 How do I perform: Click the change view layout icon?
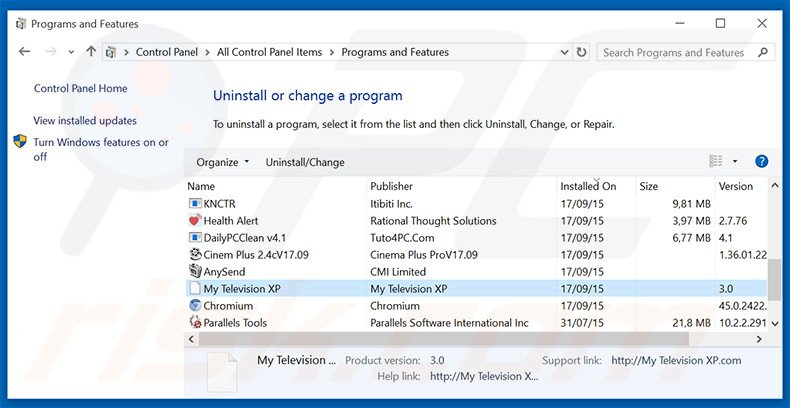point(715,161)
